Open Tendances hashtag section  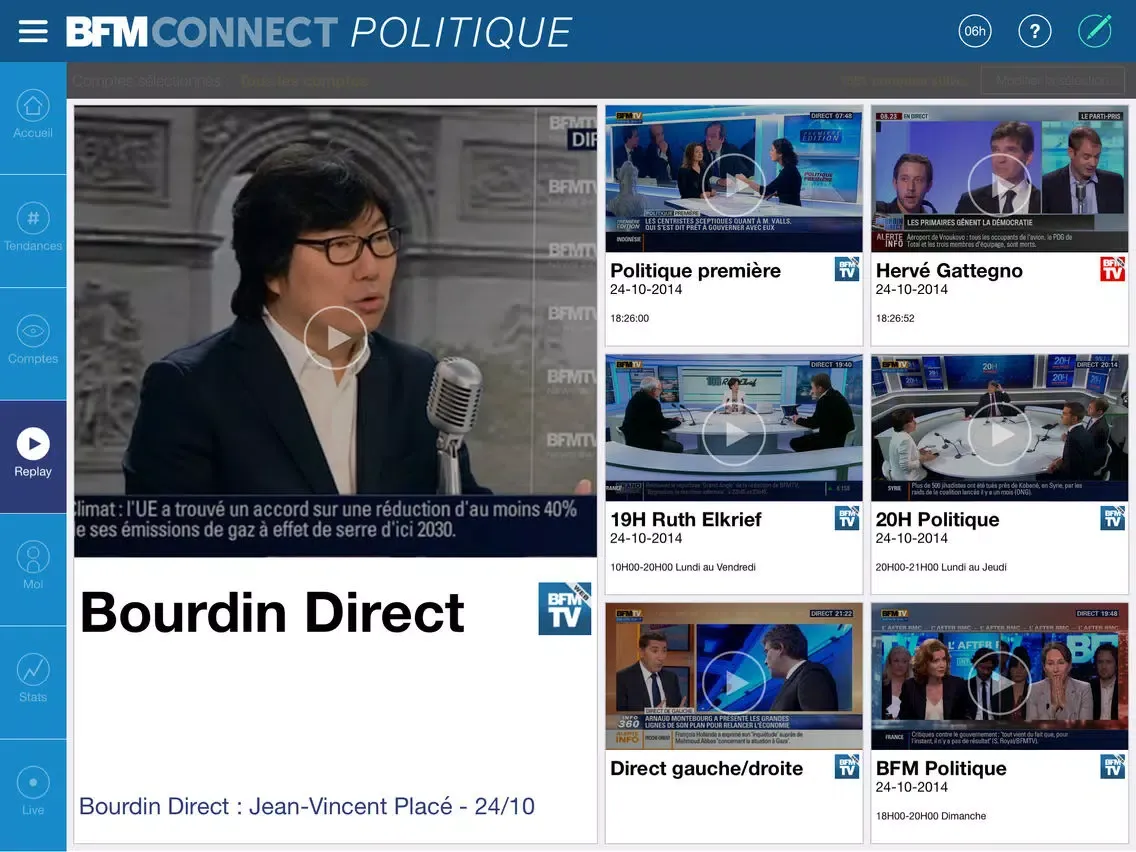point(33,230)
